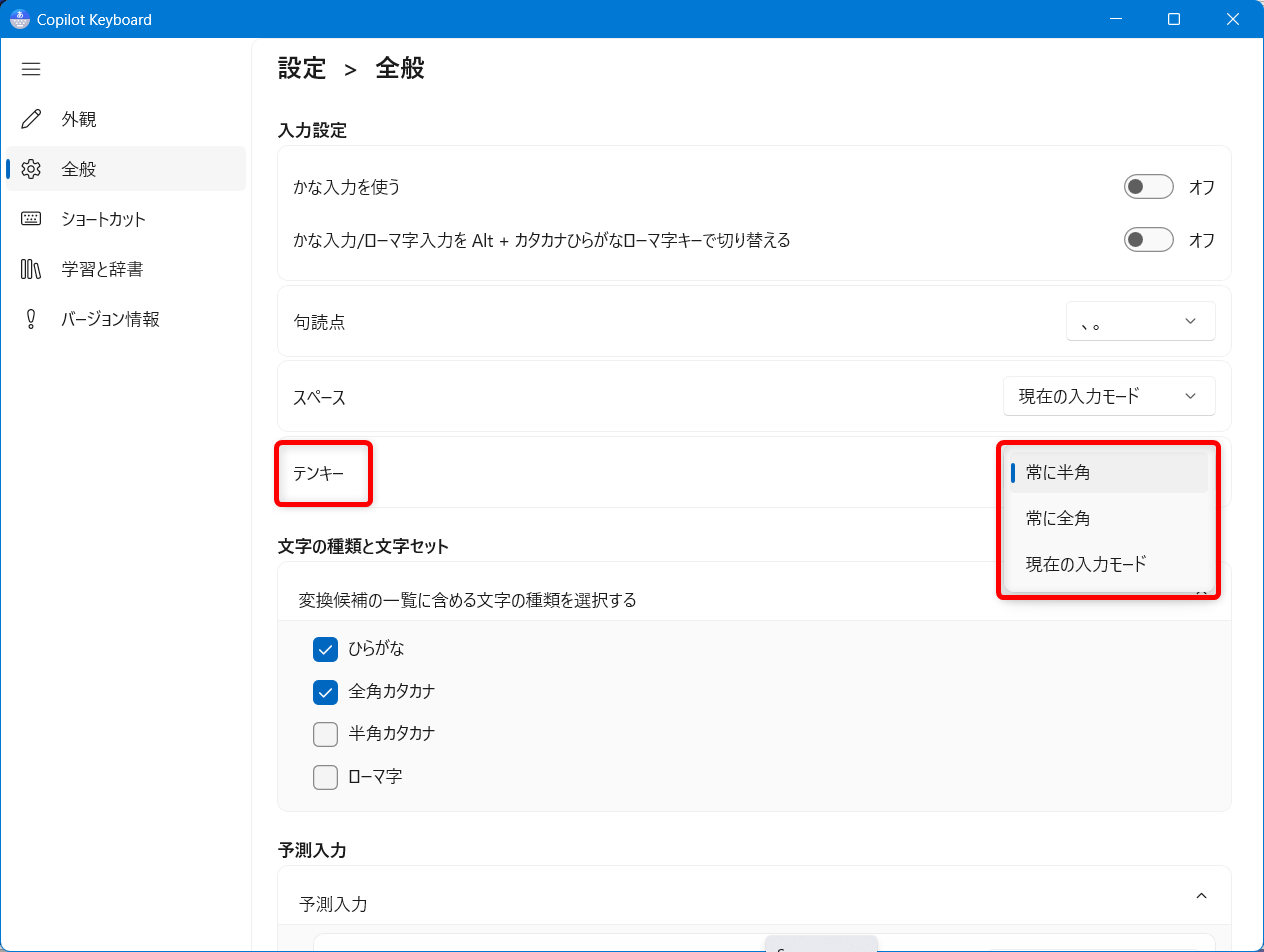The height and width of the screenshot is (952, 1264).
Task: Check the ローマ字 checkbox
Action: (325, 777)
